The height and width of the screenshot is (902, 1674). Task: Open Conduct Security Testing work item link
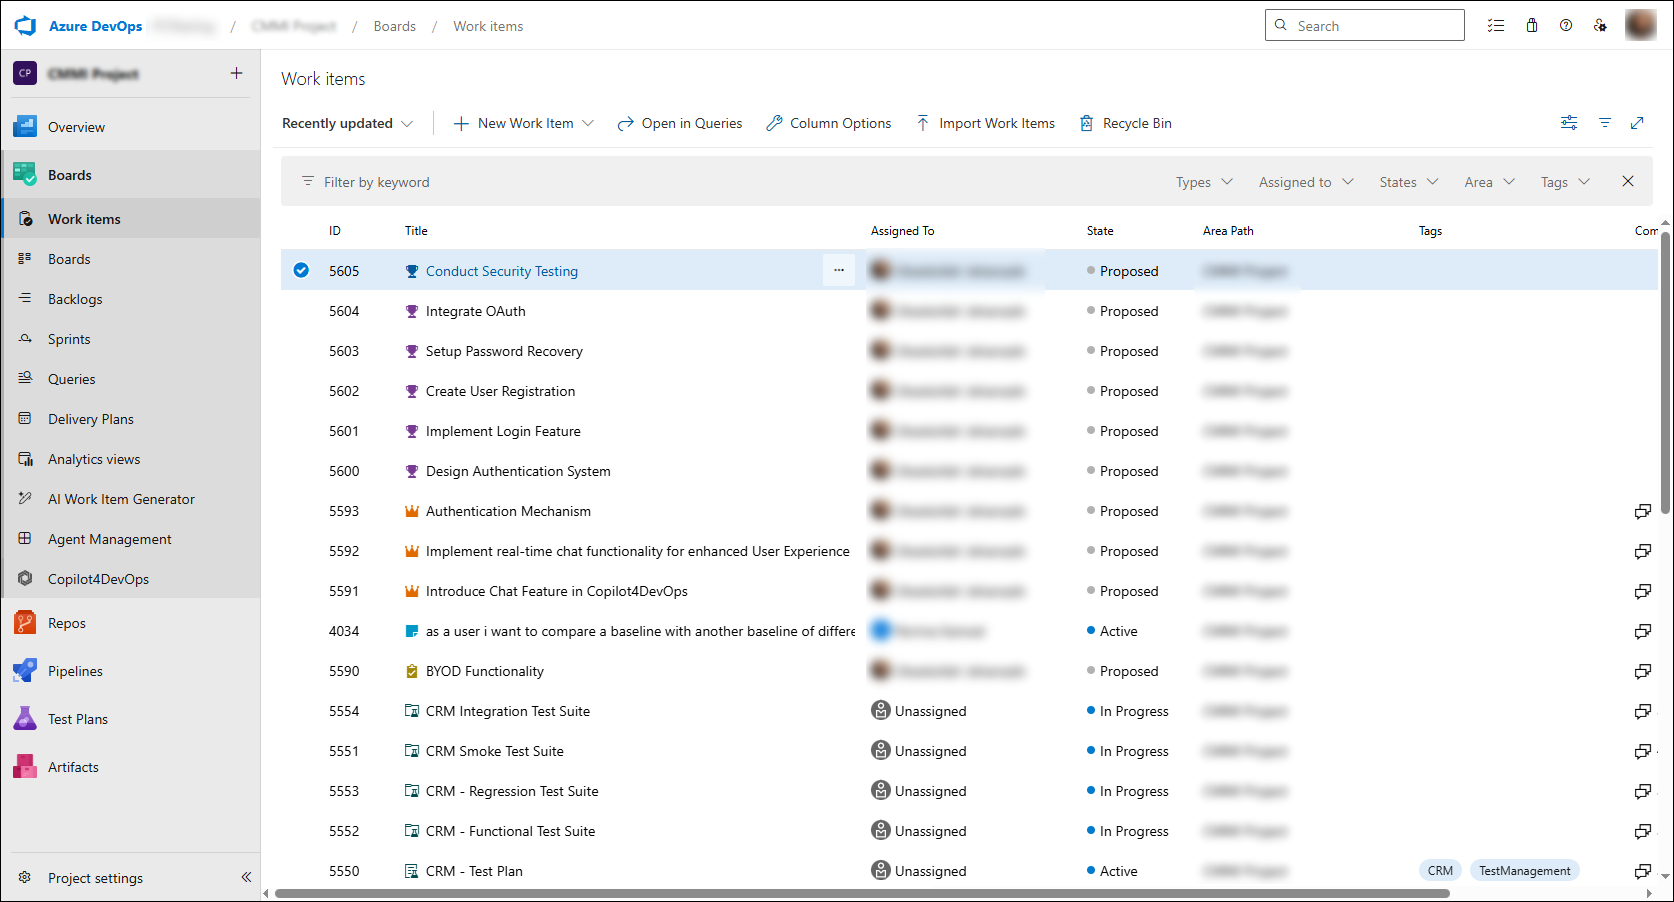tap(502, 271)
